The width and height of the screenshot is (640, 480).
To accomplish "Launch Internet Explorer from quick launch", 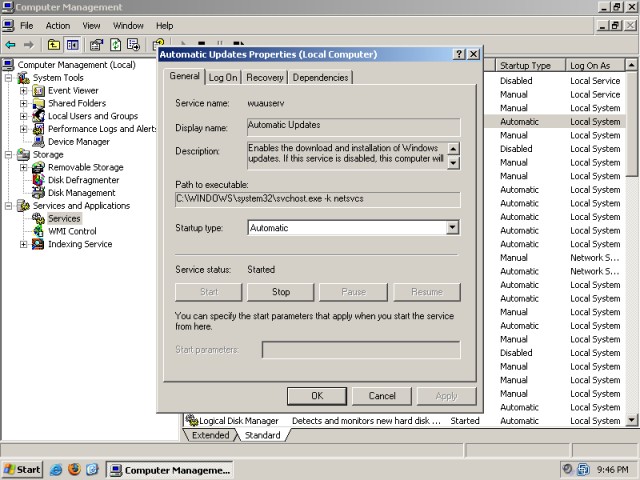I will 56,470.
